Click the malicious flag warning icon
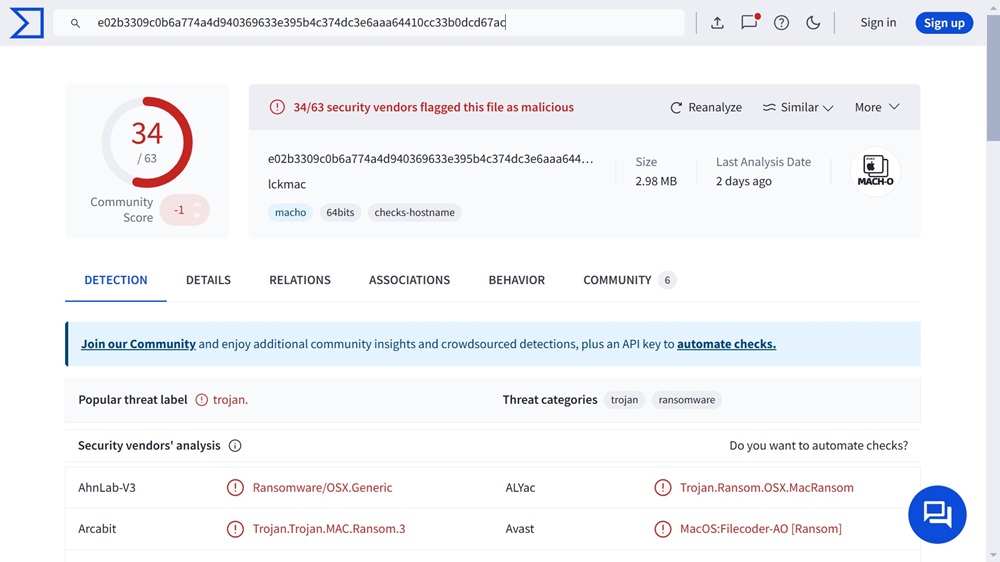Screen dimensions: 1000x562 [x=277, y=107]
